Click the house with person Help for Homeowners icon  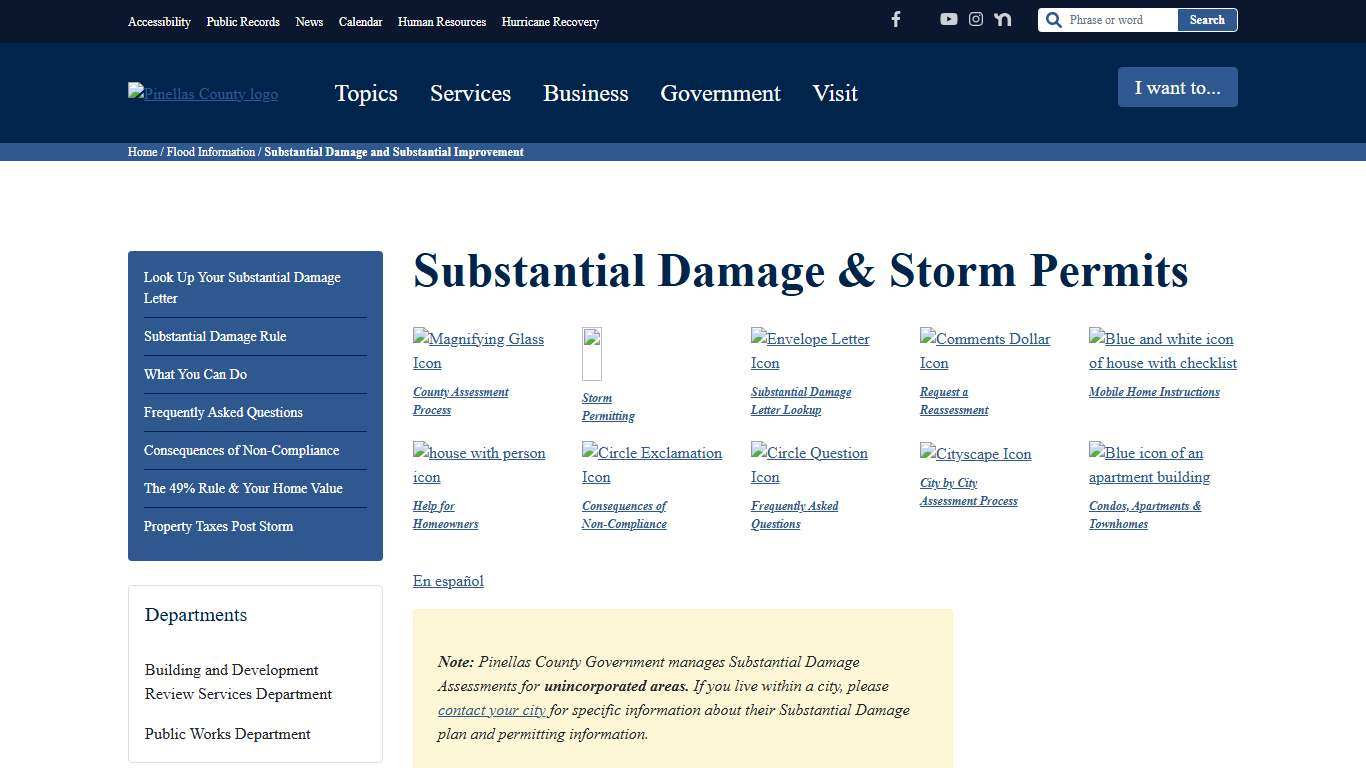tap(479, 465)
